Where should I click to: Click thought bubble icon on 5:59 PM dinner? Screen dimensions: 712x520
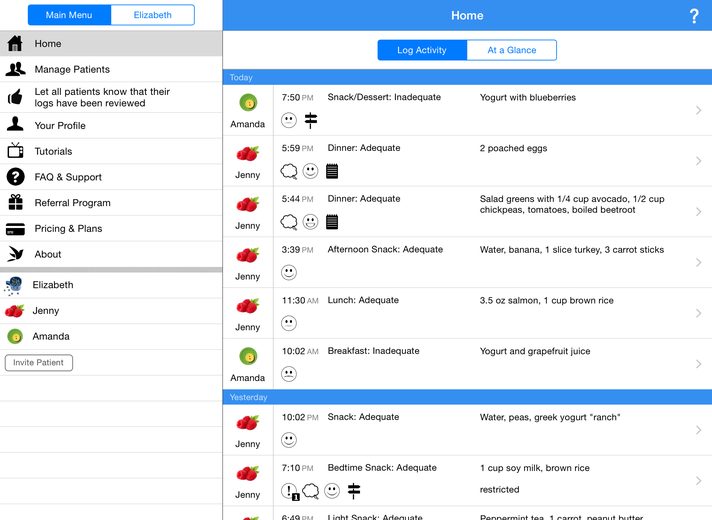289,172
